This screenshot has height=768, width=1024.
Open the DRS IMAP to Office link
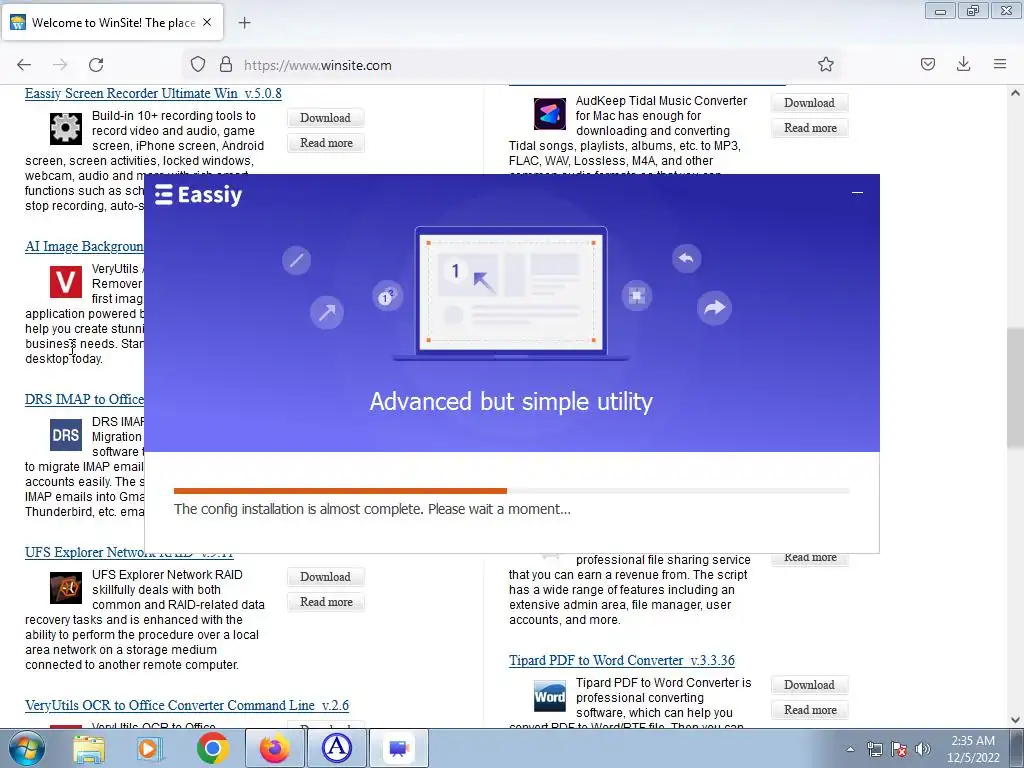click(x=84, y=399)
